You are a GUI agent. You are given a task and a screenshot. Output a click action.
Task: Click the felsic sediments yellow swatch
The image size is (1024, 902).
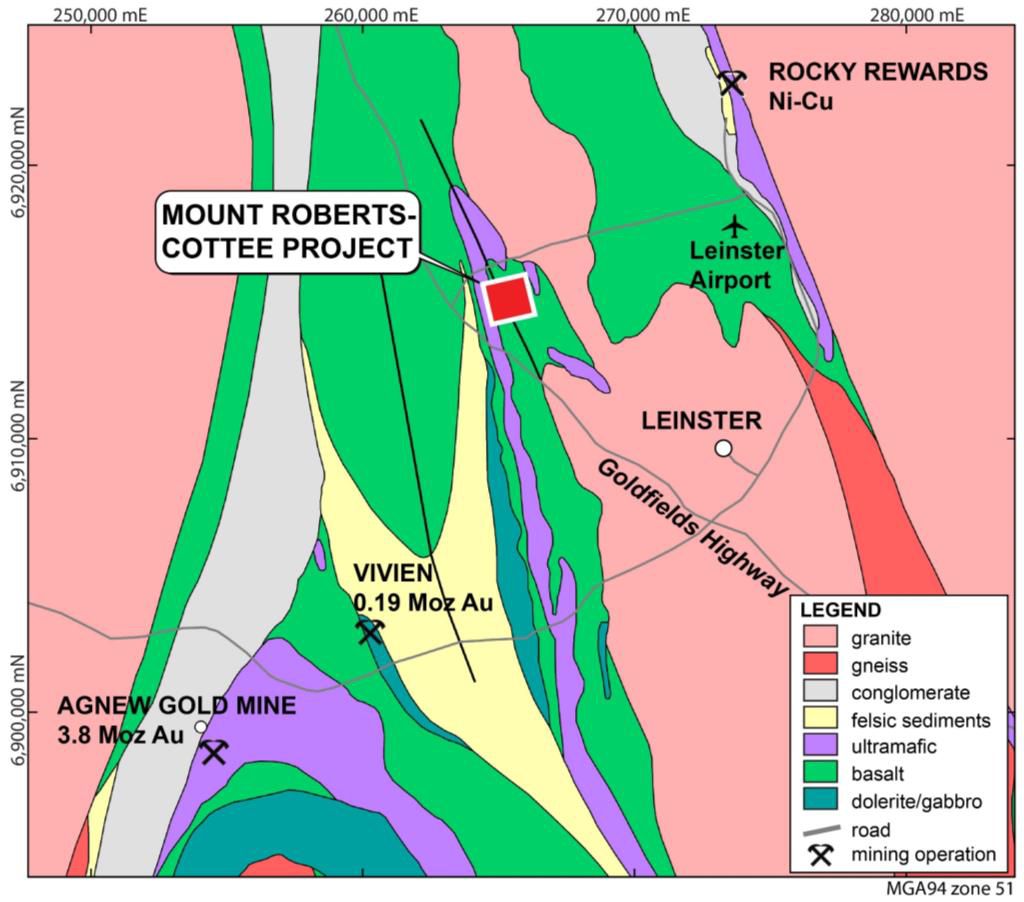pyautogui.click(x=824, y=720)
